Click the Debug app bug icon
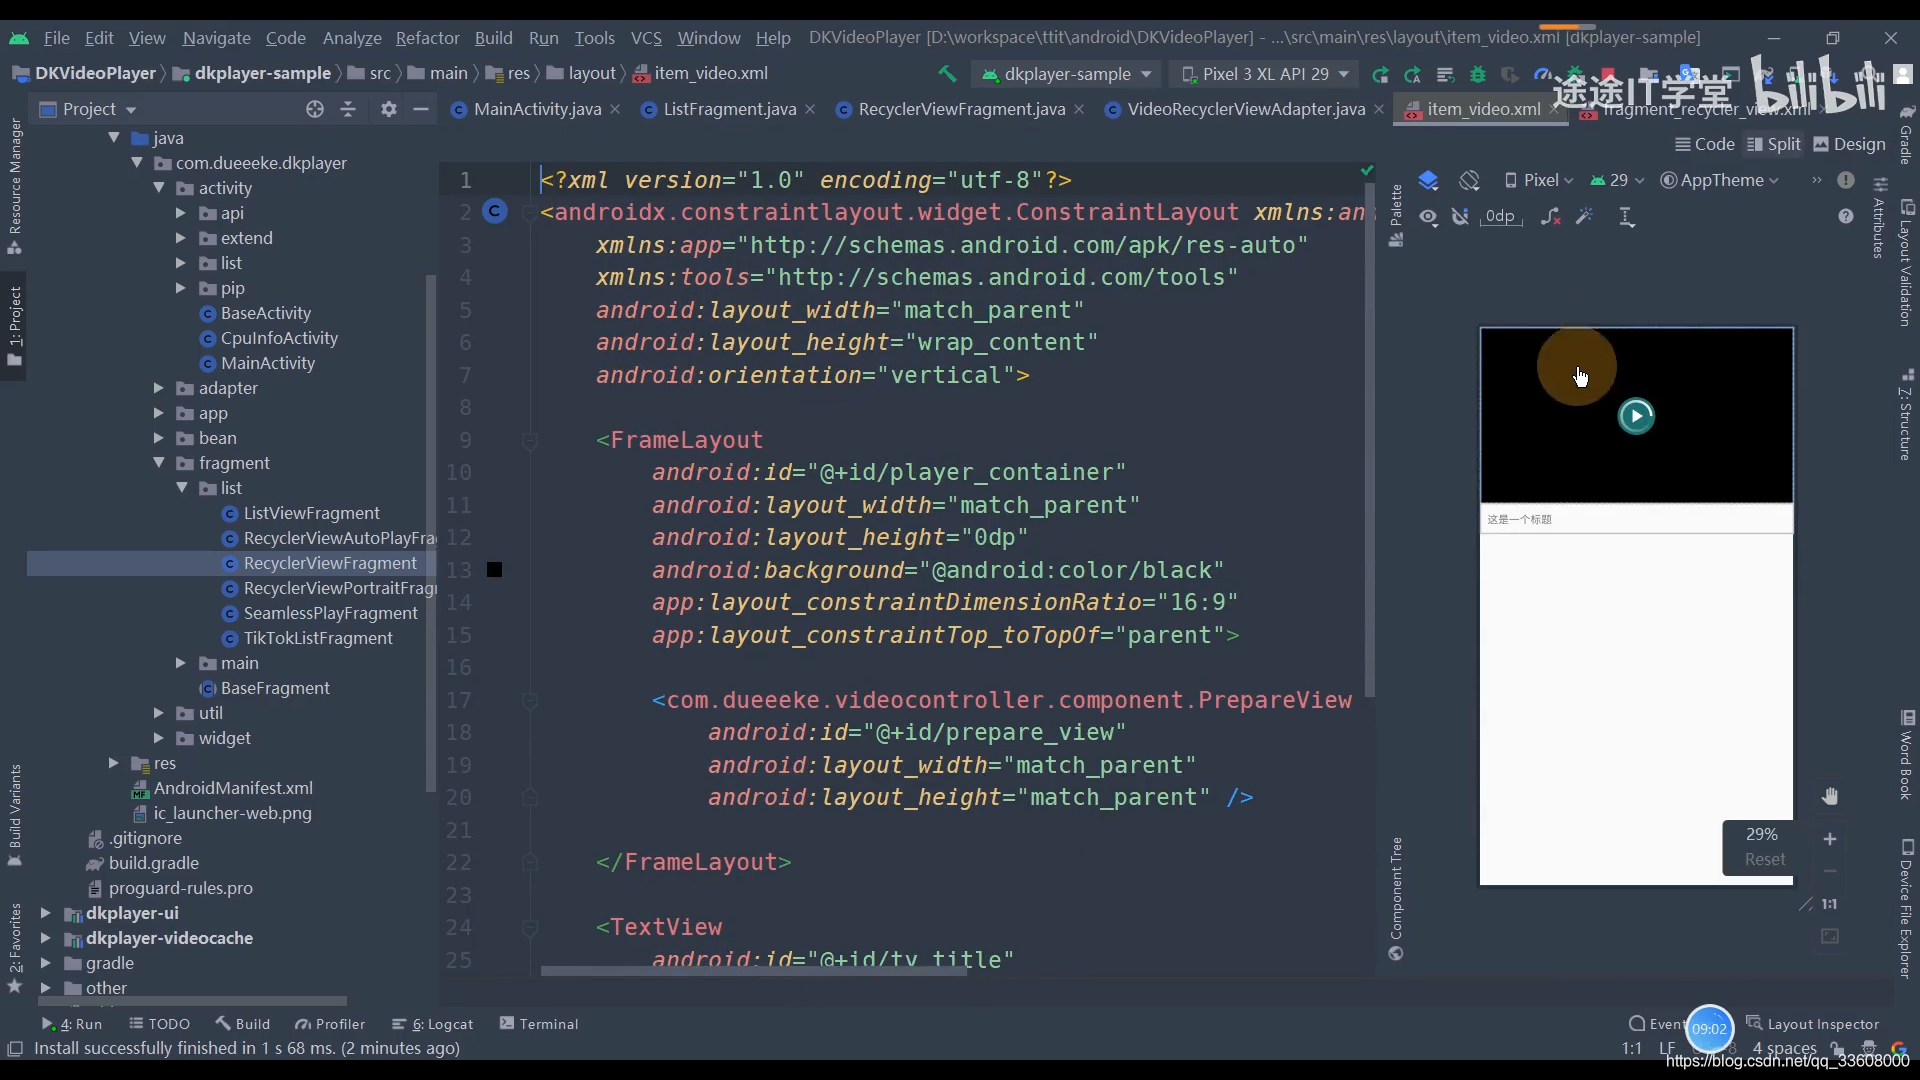This screenshot has height=1080, width=1920. [1477, 74]
